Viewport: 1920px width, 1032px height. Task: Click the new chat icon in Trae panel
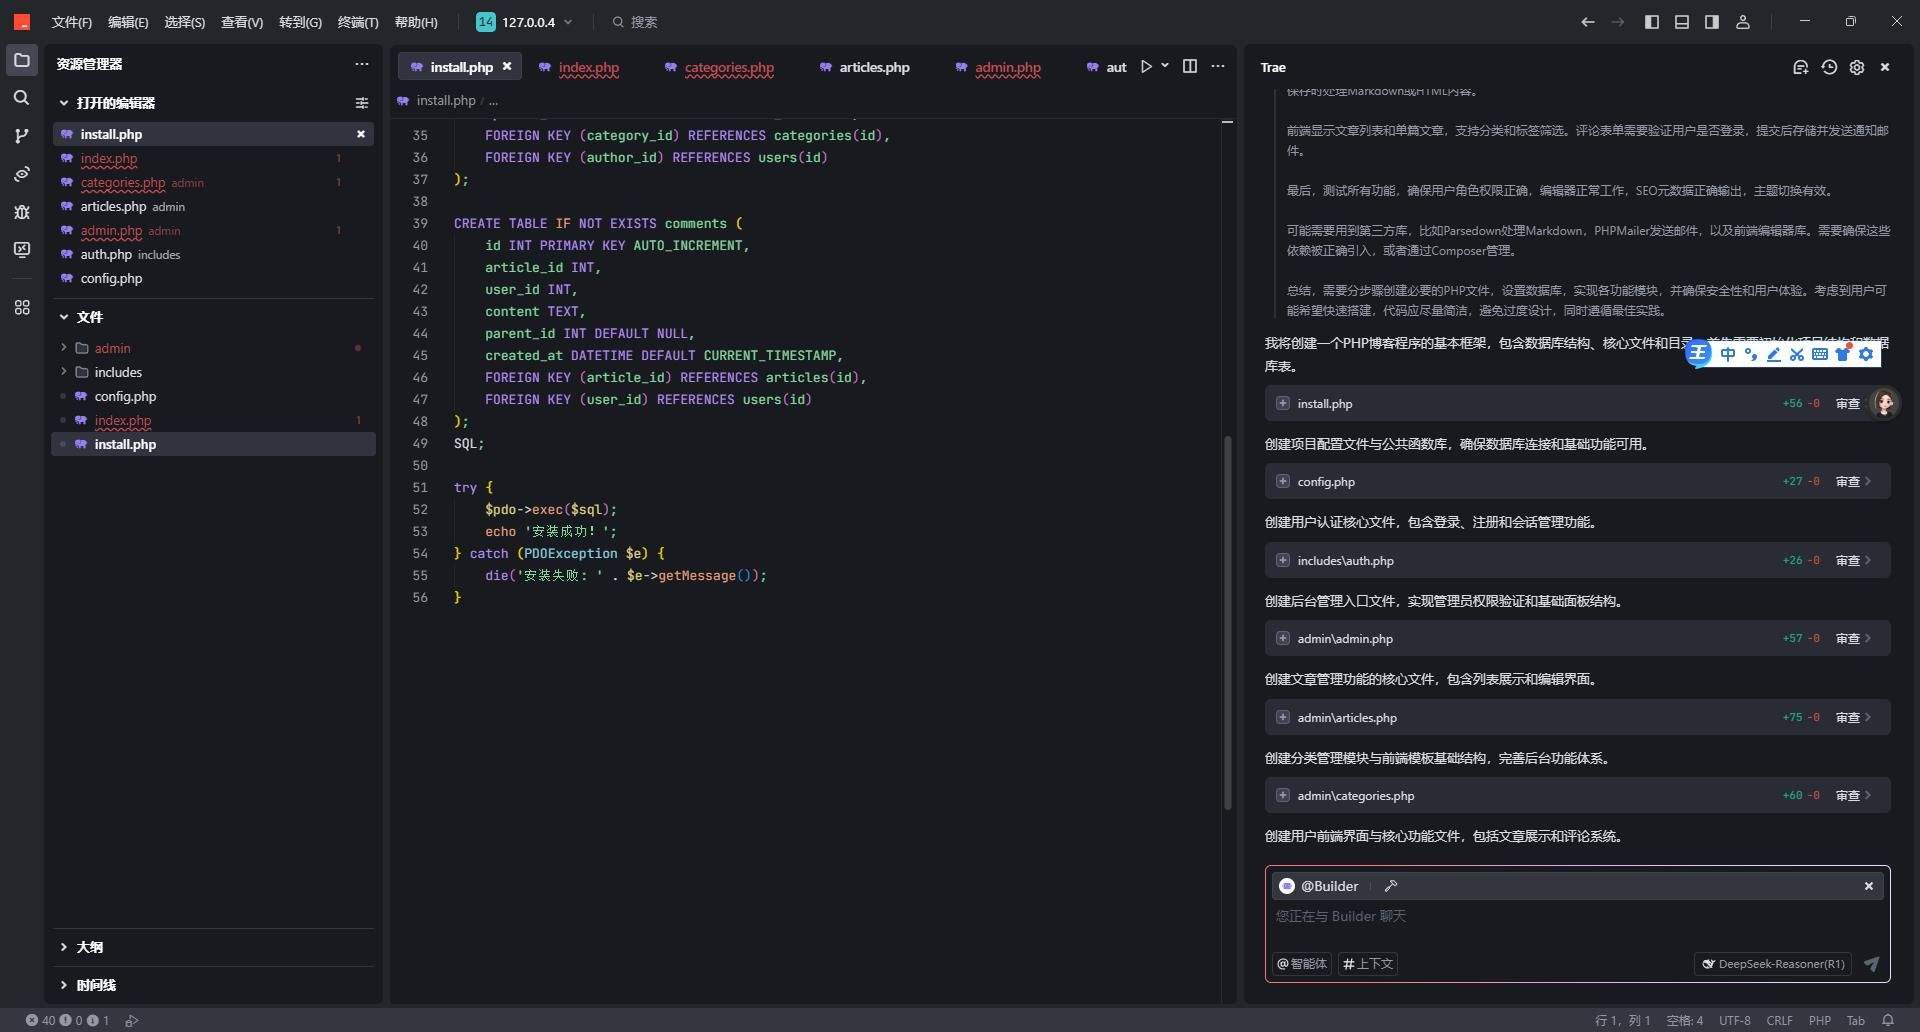click(1800, 67)
